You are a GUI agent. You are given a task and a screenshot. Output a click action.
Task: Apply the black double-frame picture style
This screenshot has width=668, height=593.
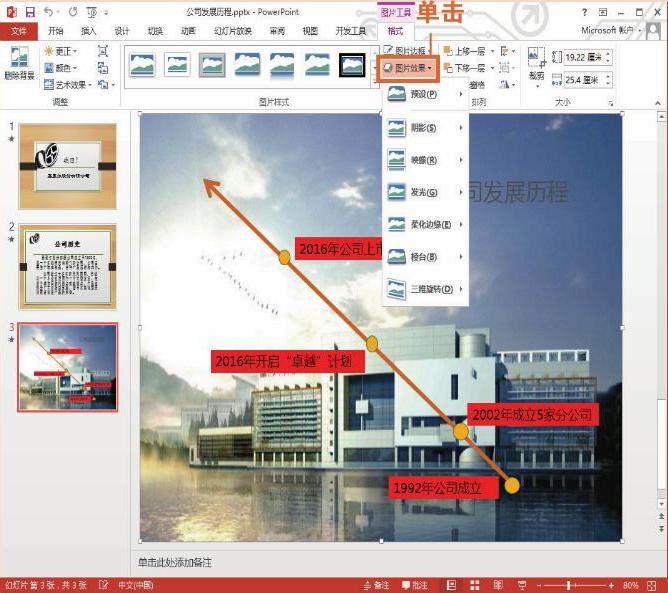click(352, 65)
